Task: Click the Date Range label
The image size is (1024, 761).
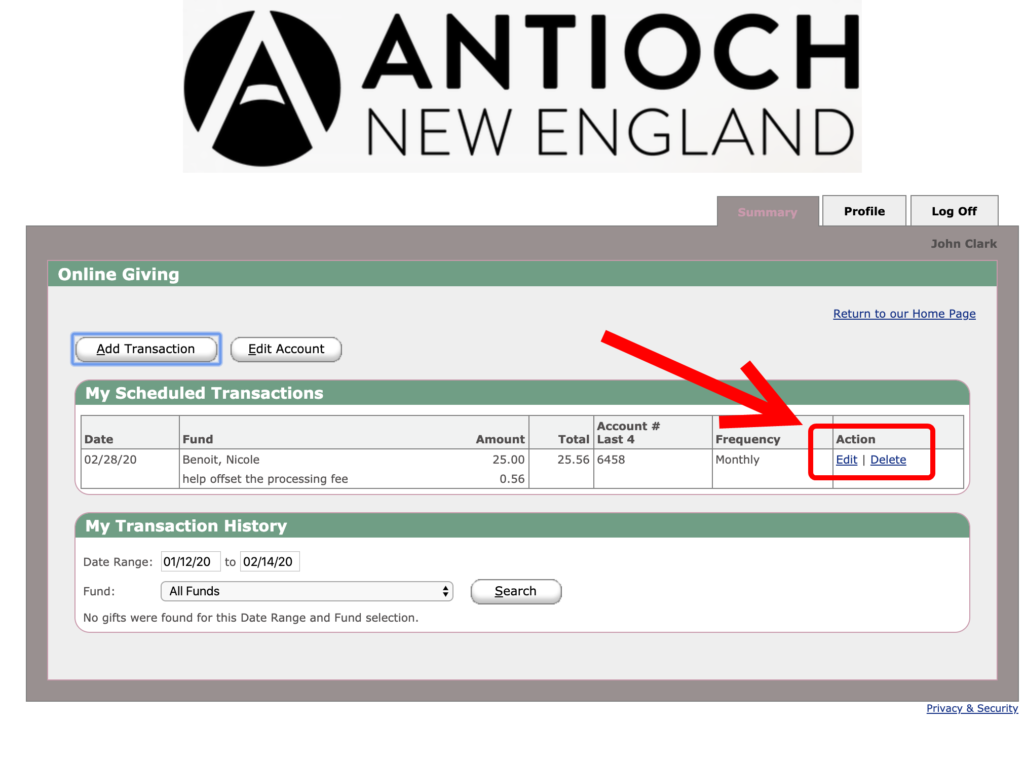Action: click(x=118, y=562)
